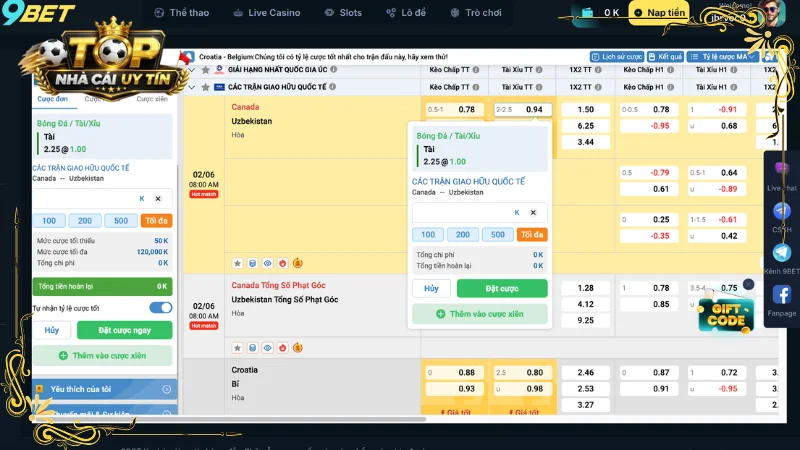Click fire icon in Tổng Số Phạt Góc row

pyautogui.click(x=283, y=348)
